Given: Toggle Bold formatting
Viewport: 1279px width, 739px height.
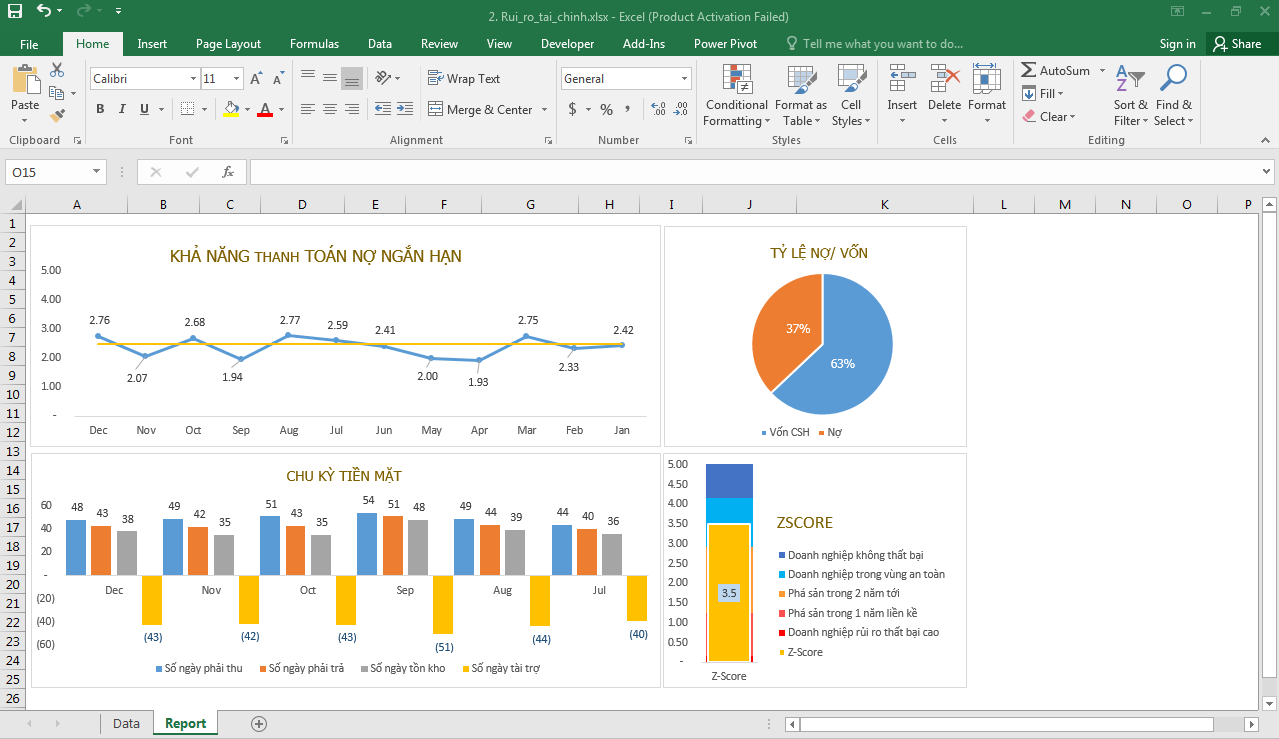Looking at the screenshot, I should point(100,109).
